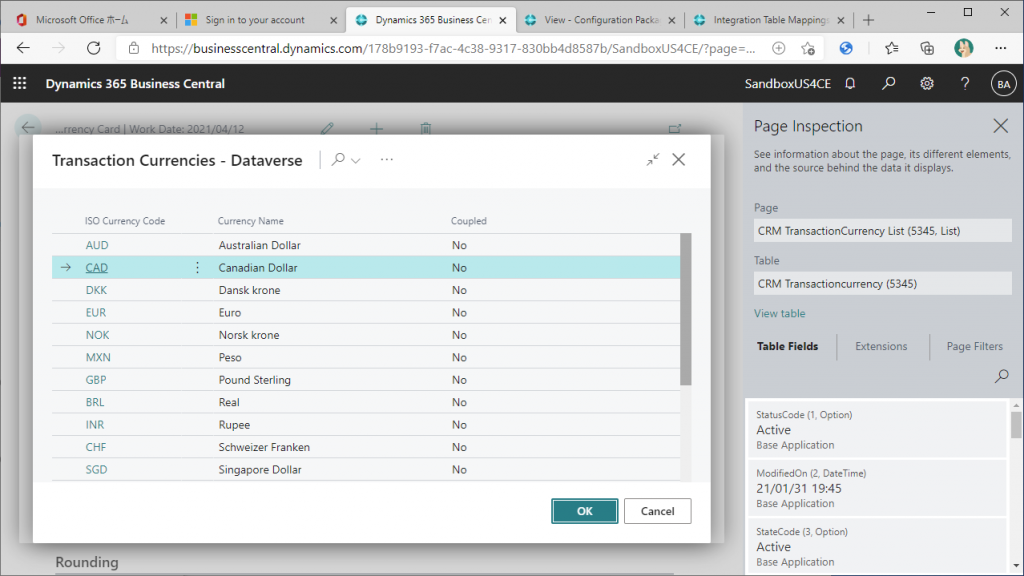Open the app launcher waffle menu
Screen dimensions: 1024x576
(20, 84)
